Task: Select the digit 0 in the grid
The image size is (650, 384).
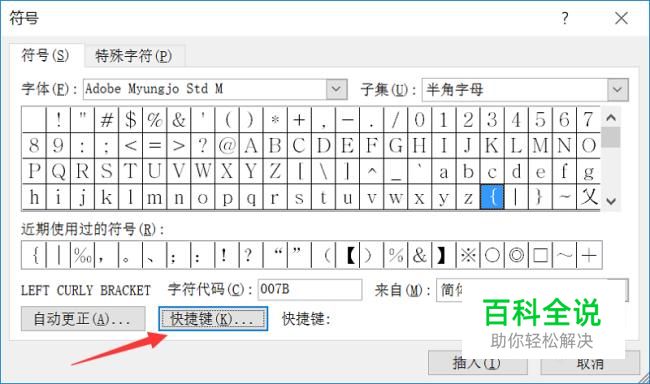Action: (x=420, y=120)
